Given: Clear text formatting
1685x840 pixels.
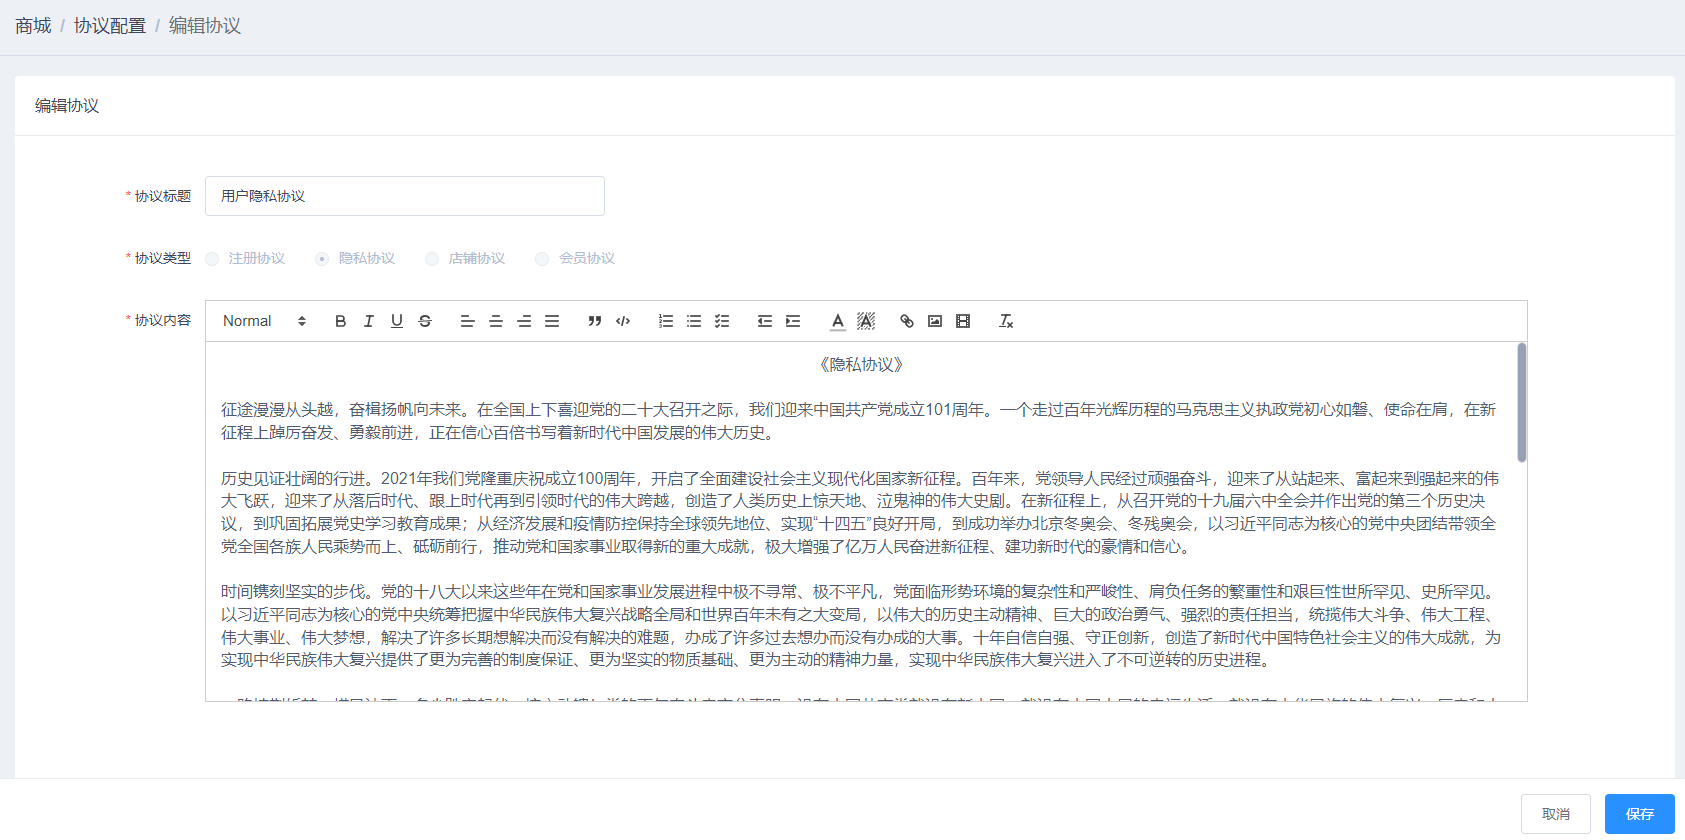Looking at the screenshot, I should tap(1006, 321).
